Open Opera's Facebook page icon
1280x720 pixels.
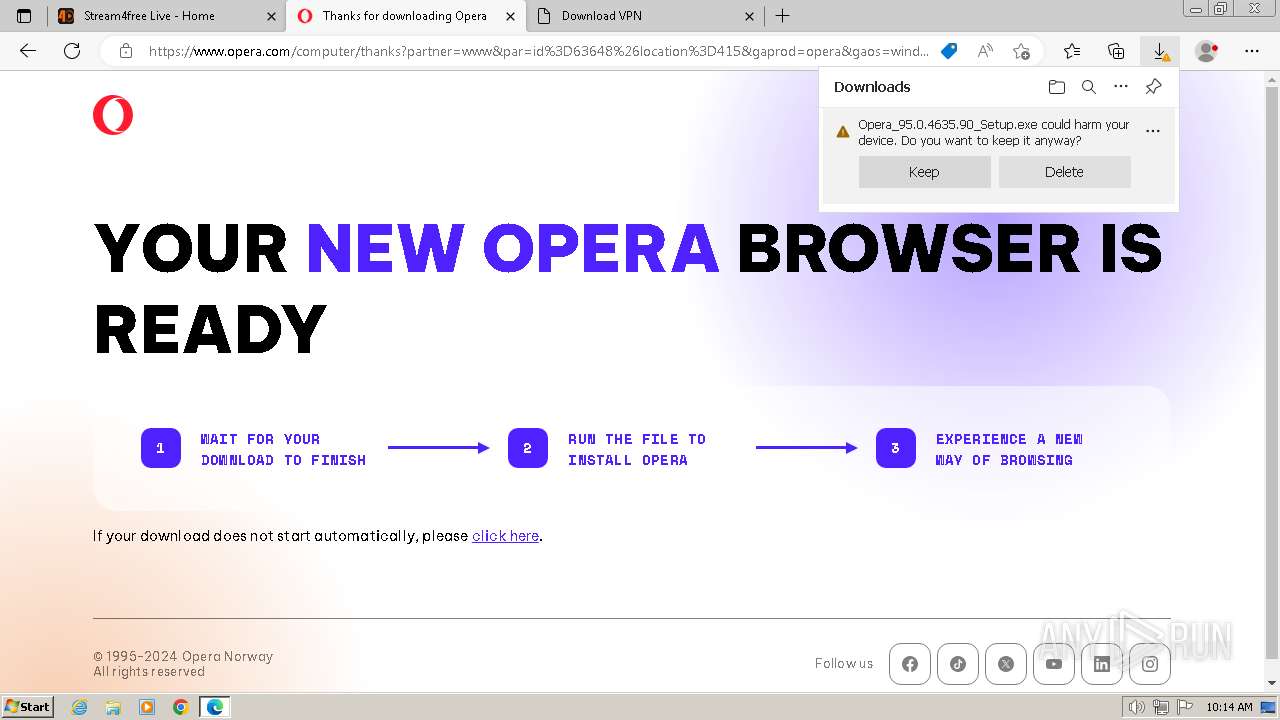(910, 664)
